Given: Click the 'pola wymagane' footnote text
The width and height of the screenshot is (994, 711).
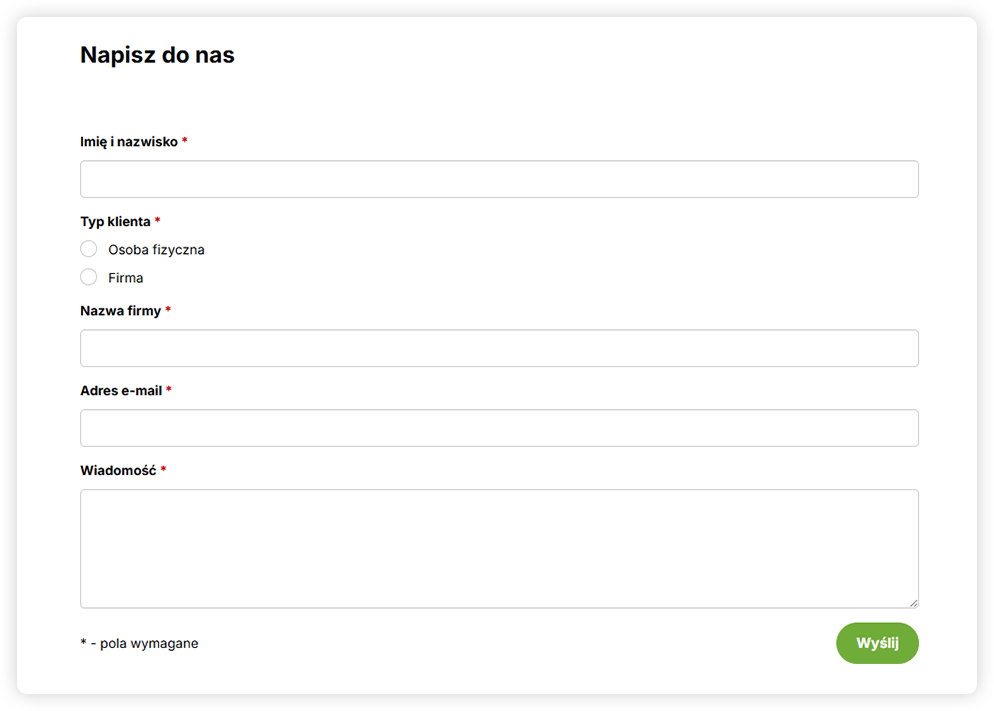Looking at the screenshot, I should point(149,644).
